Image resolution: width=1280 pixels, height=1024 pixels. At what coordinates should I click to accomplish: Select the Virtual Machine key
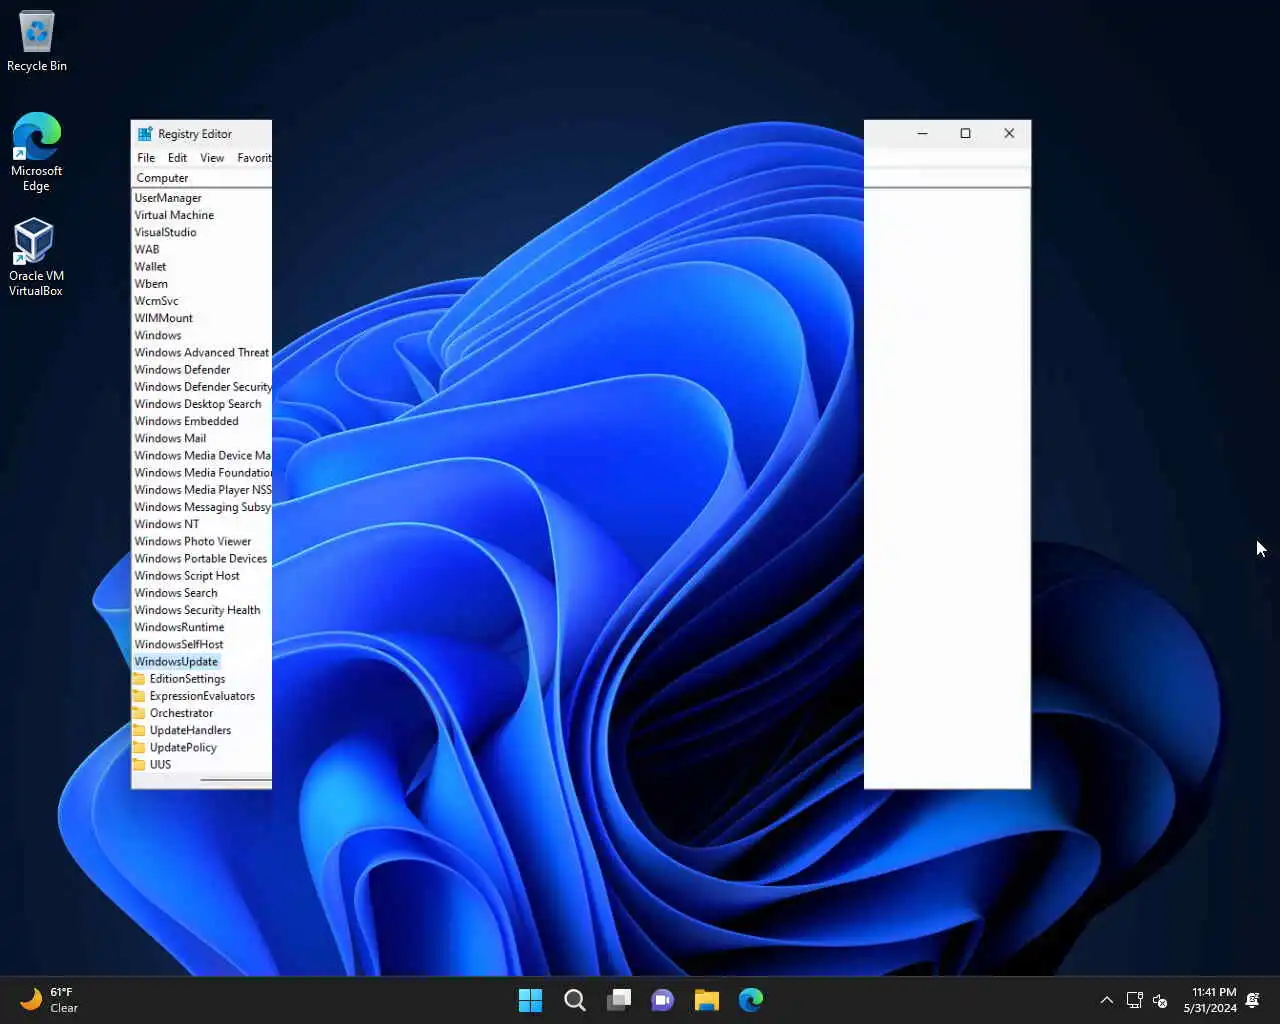click(174, 215)
